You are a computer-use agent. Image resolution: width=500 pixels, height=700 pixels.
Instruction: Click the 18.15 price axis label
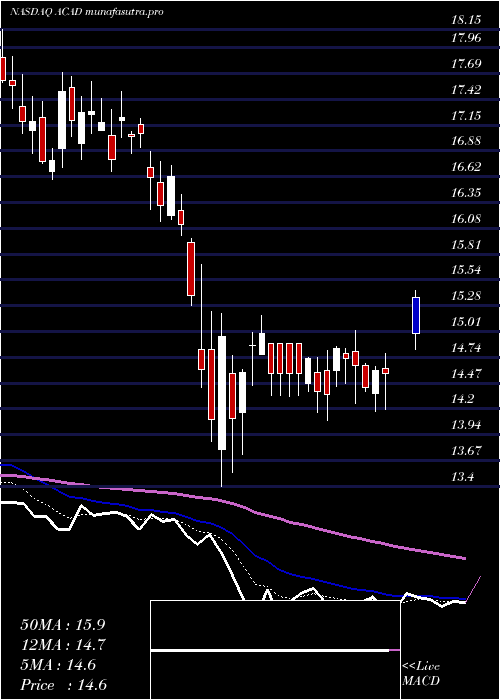pos(466,19)
